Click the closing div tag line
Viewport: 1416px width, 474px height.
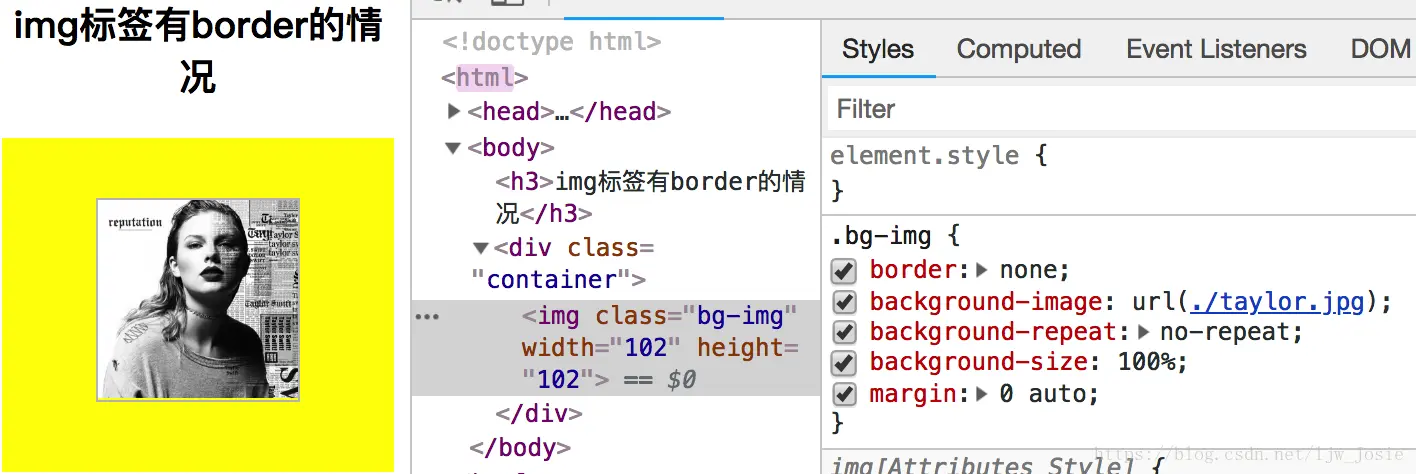pos(539,414)
